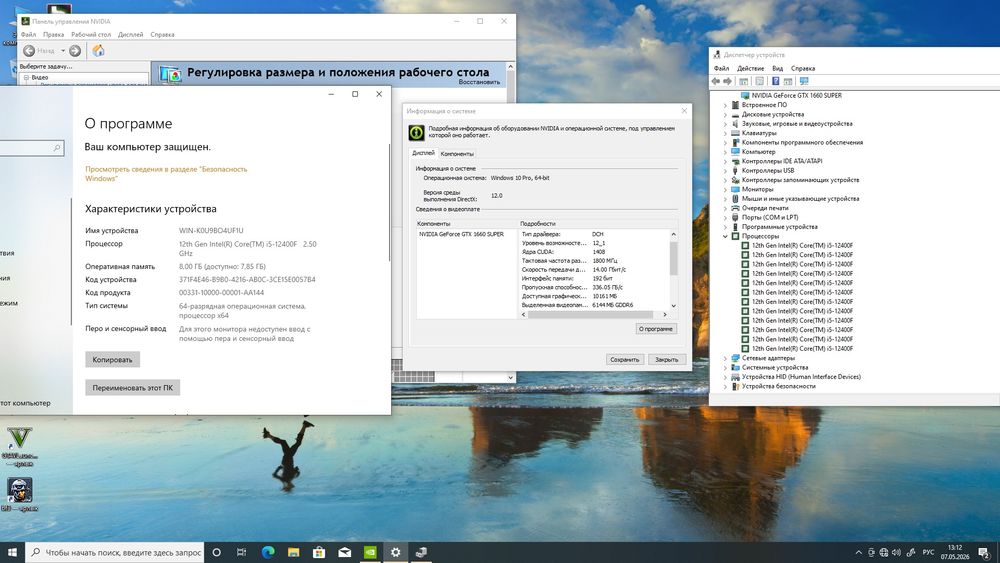This screenshot has height=563, width=1000.
Task: Expand the Встроенное ПО node
Action: pos(725,105)
